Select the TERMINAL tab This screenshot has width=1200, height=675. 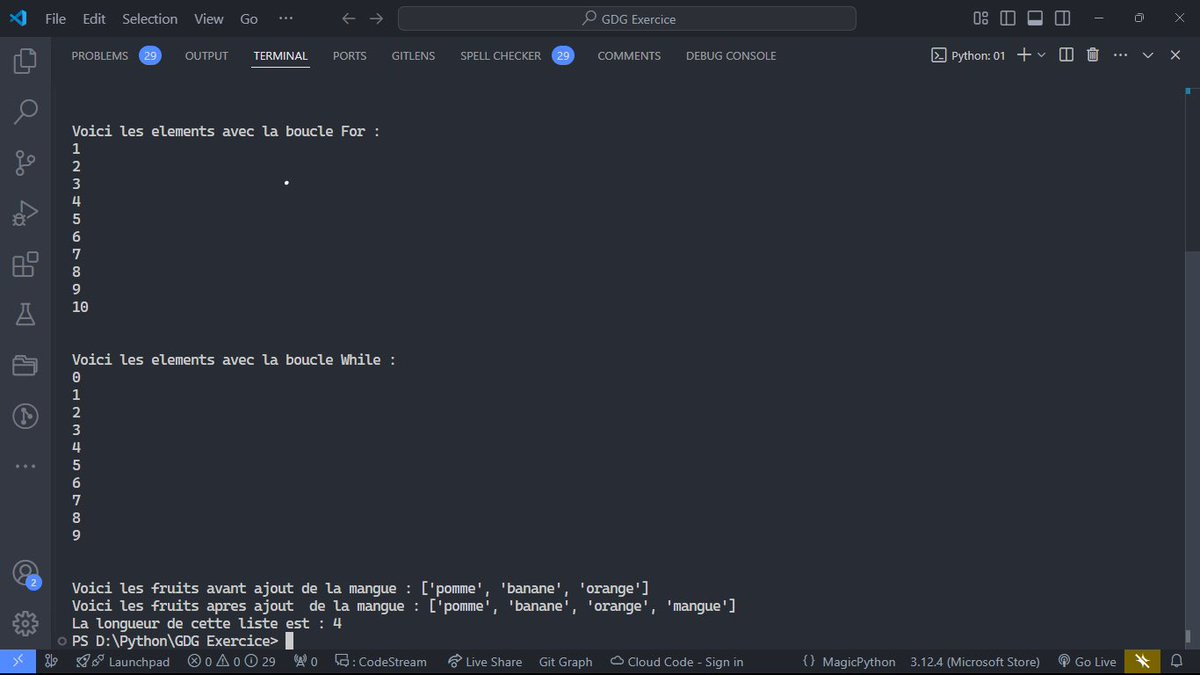(x=281, y=56)
